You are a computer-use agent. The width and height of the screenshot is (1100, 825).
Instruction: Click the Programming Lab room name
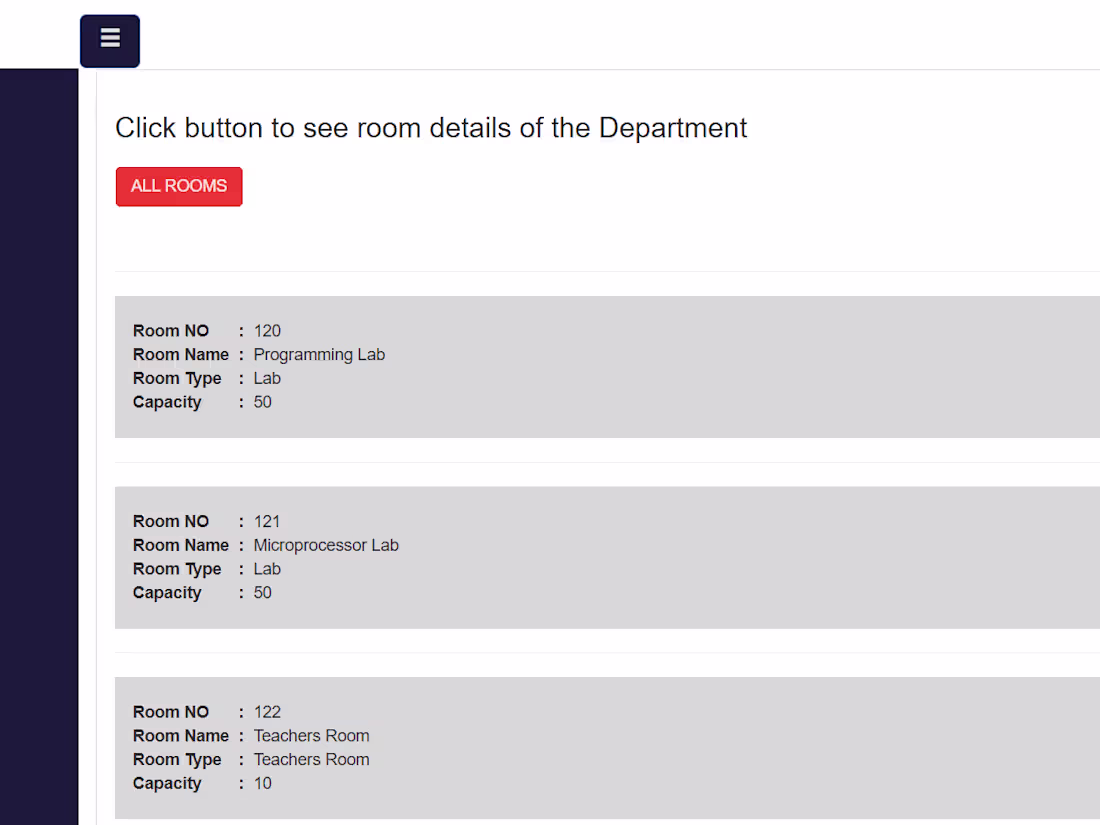click(319, 355)
